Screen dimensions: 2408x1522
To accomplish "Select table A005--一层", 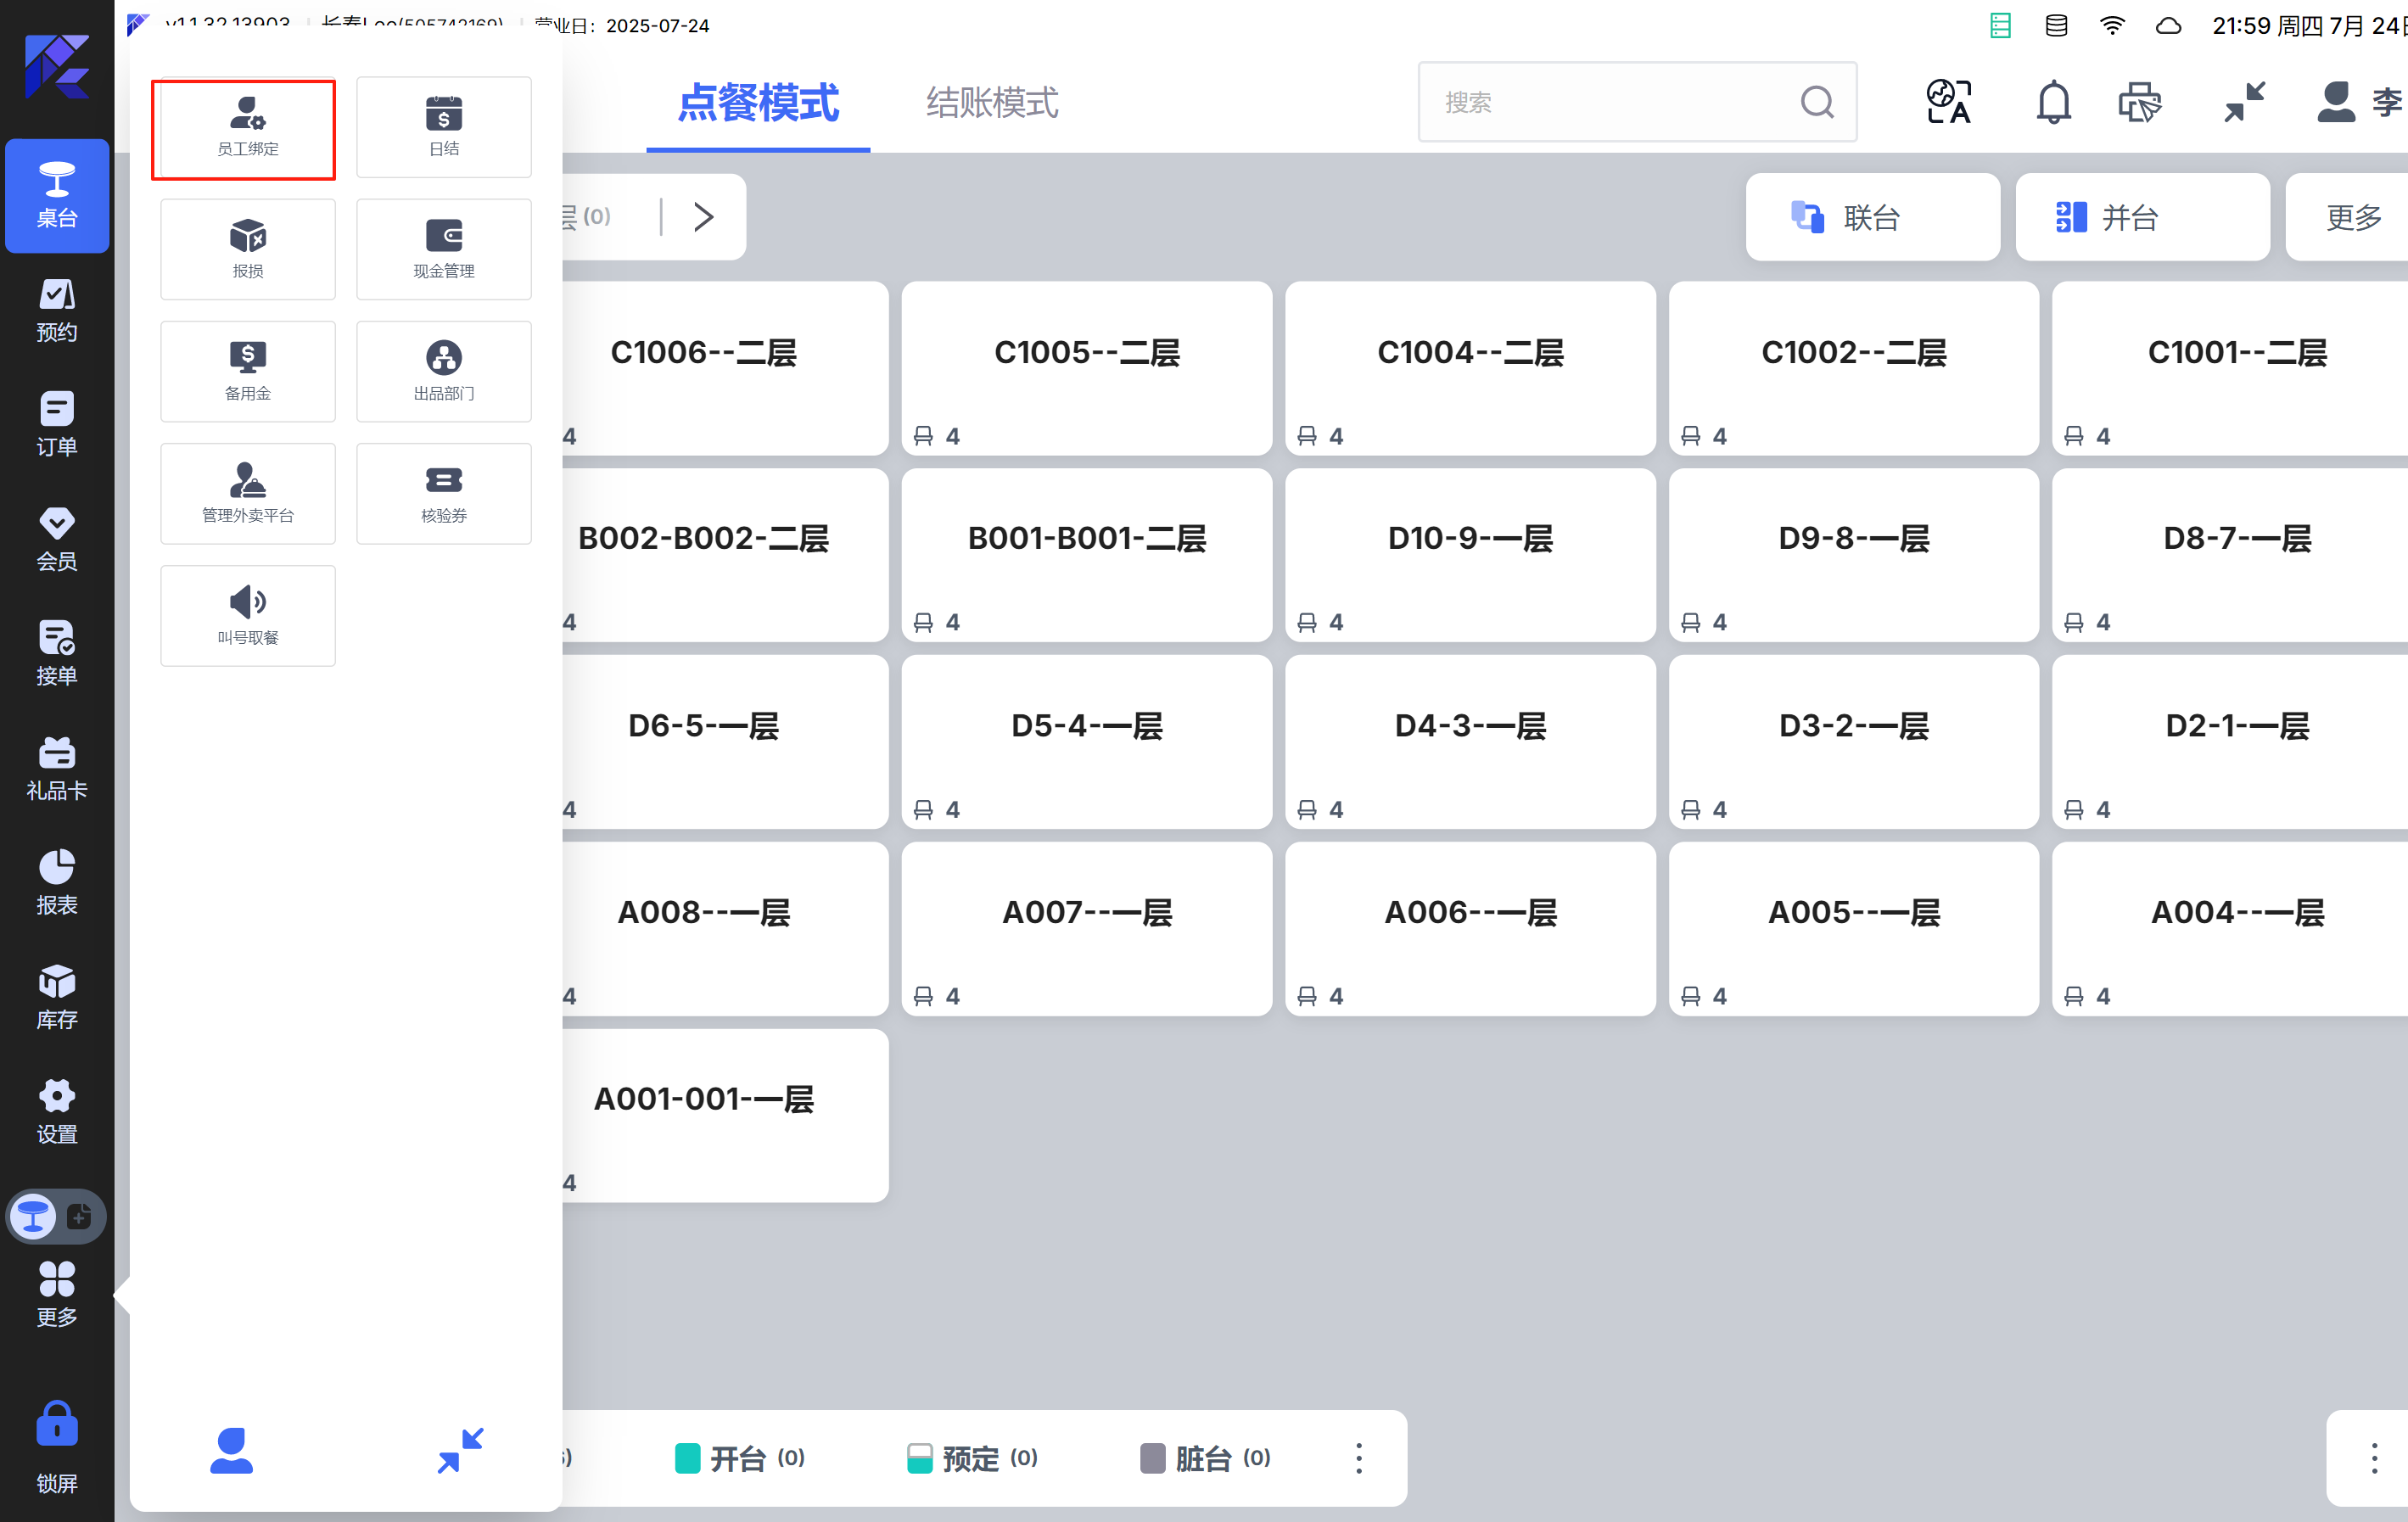I will pos(1854,929).
